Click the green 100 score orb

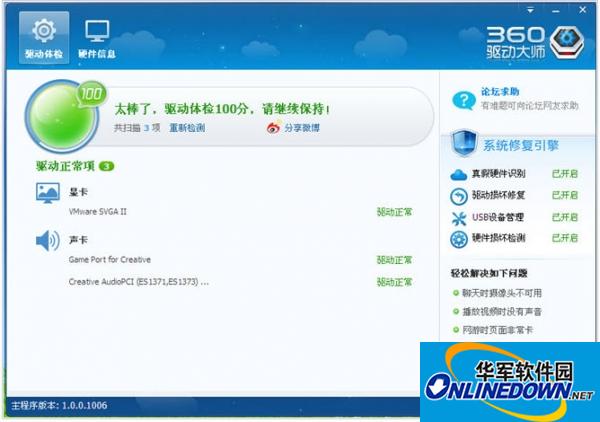(x=63, y=116)
